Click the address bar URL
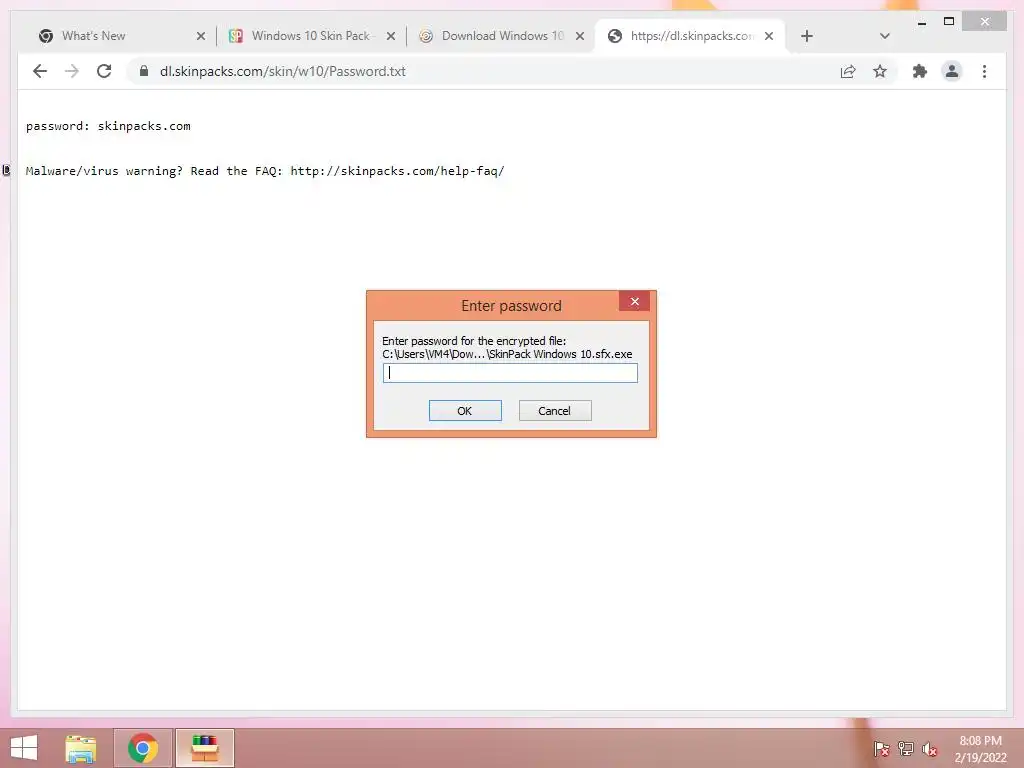Screen dimensions: 1024x768 282,71
